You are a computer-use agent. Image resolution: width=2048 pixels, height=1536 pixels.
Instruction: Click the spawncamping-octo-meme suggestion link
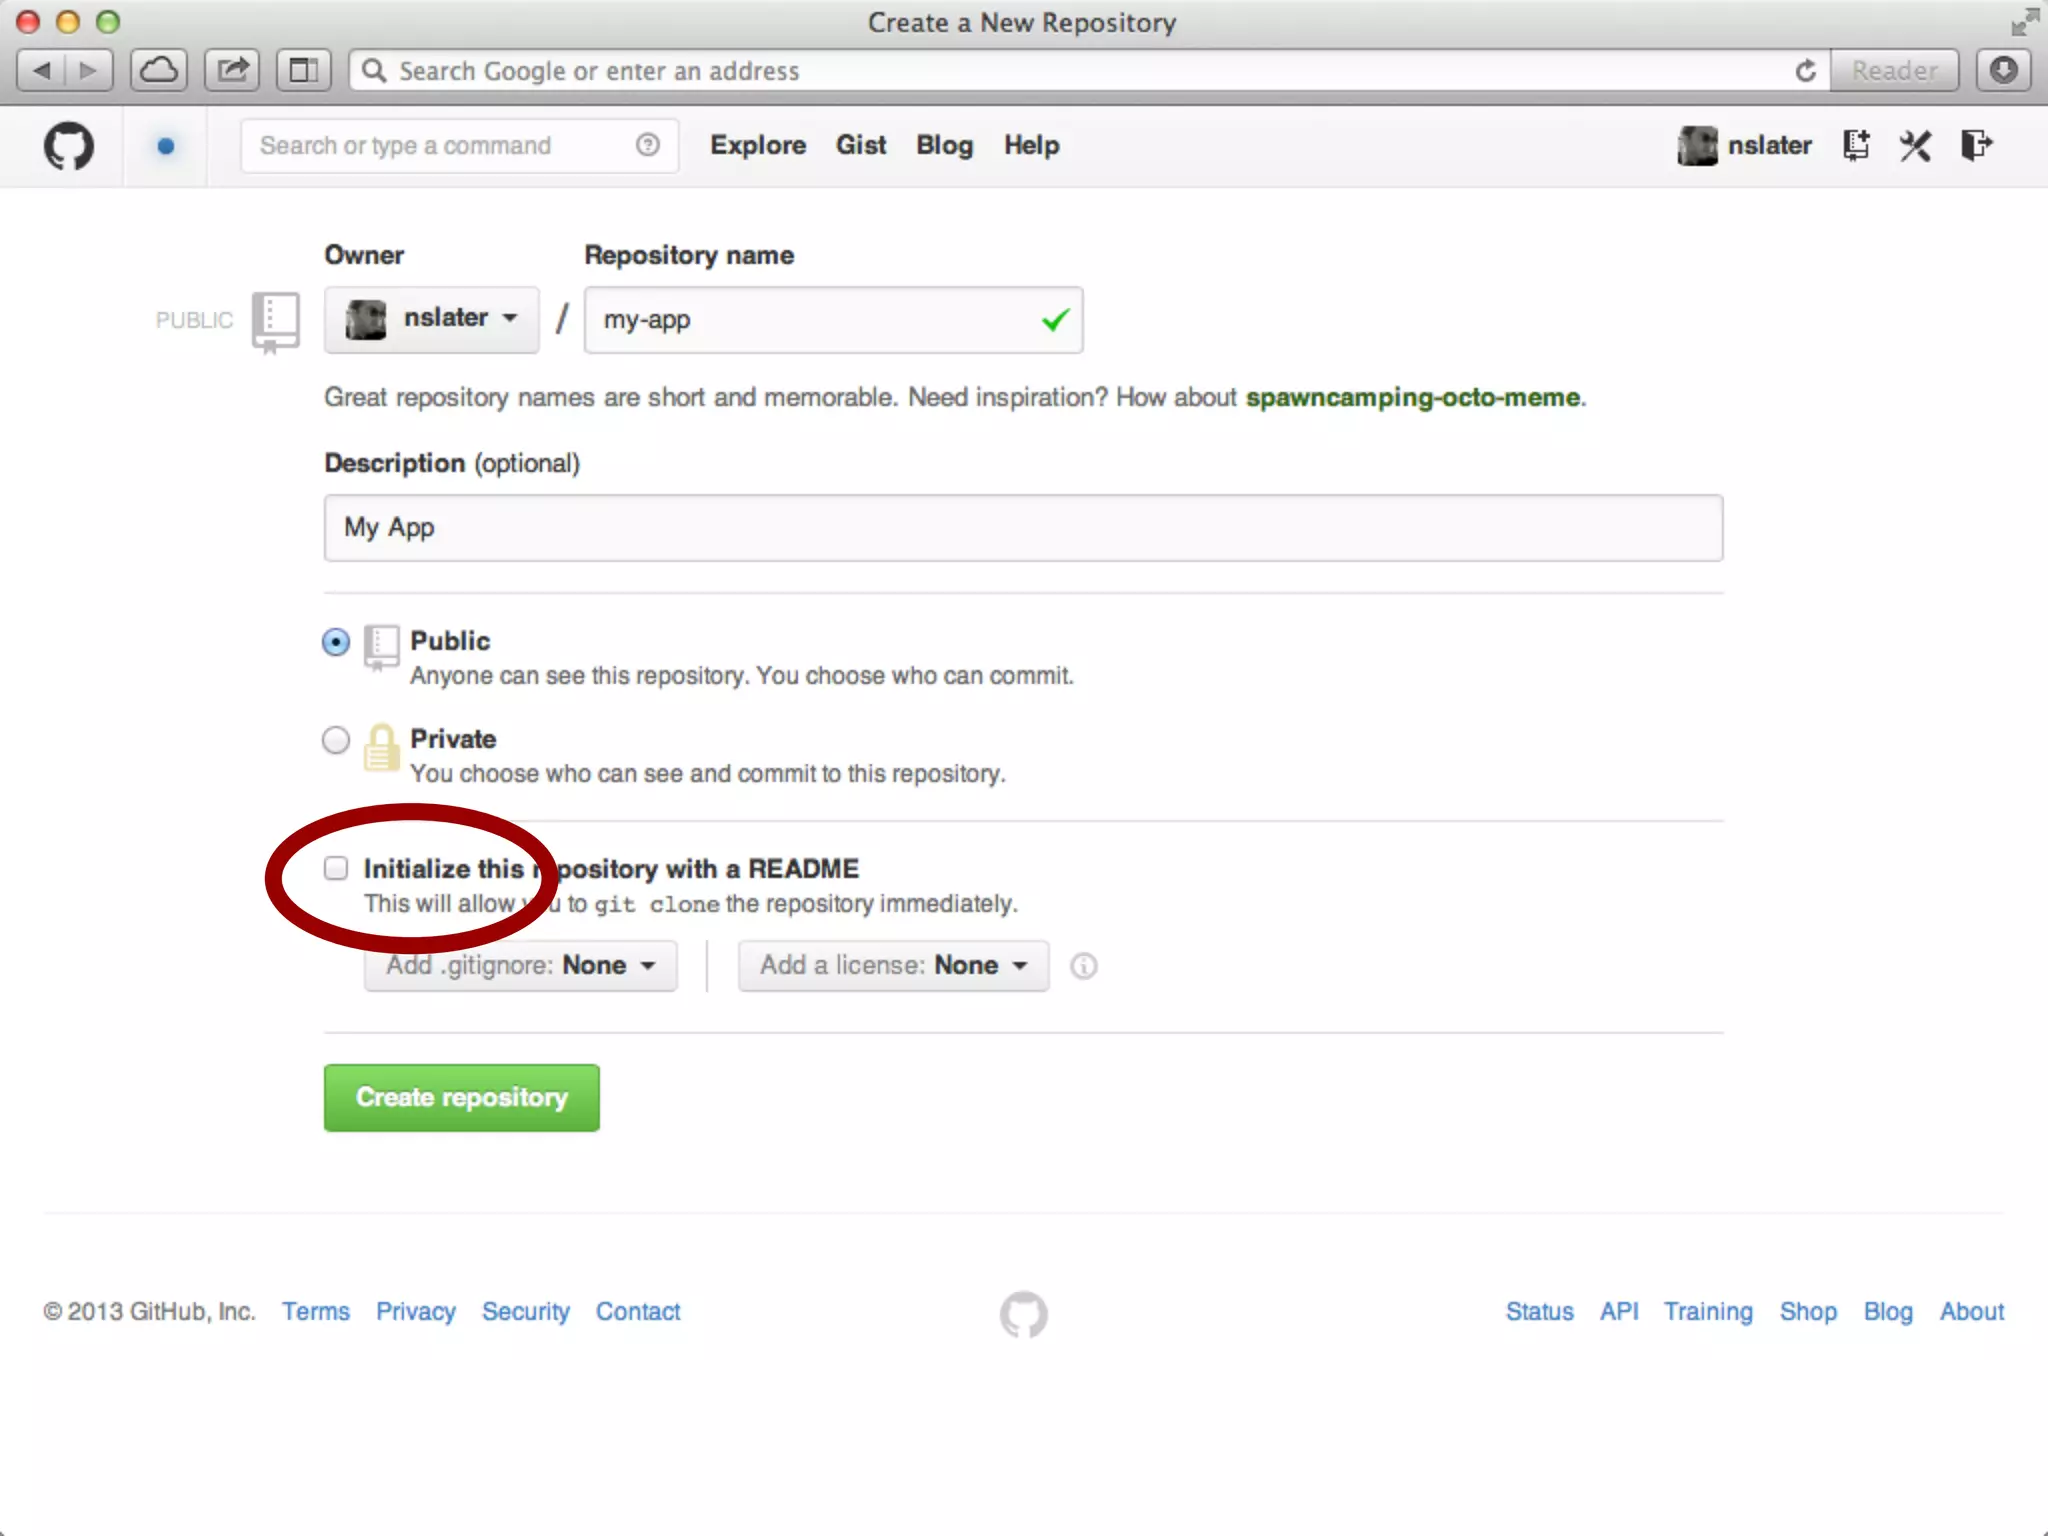pyautogui.click(x=1412, y=398)
